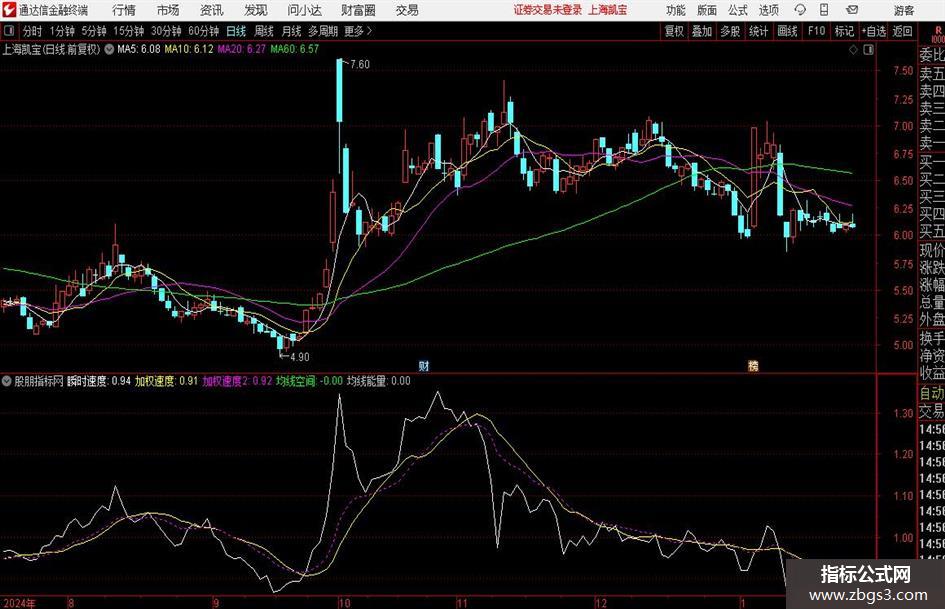The image size is (945, 609).
Task: Open the 市场 menu
Action: (x=168, y=10)
